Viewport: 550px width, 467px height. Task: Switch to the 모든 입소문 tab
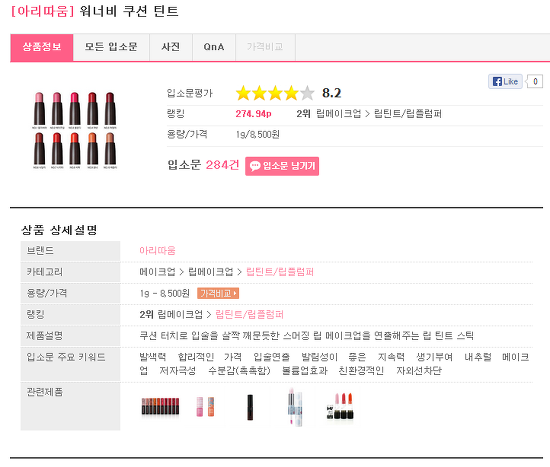click(x=111, y=47)
